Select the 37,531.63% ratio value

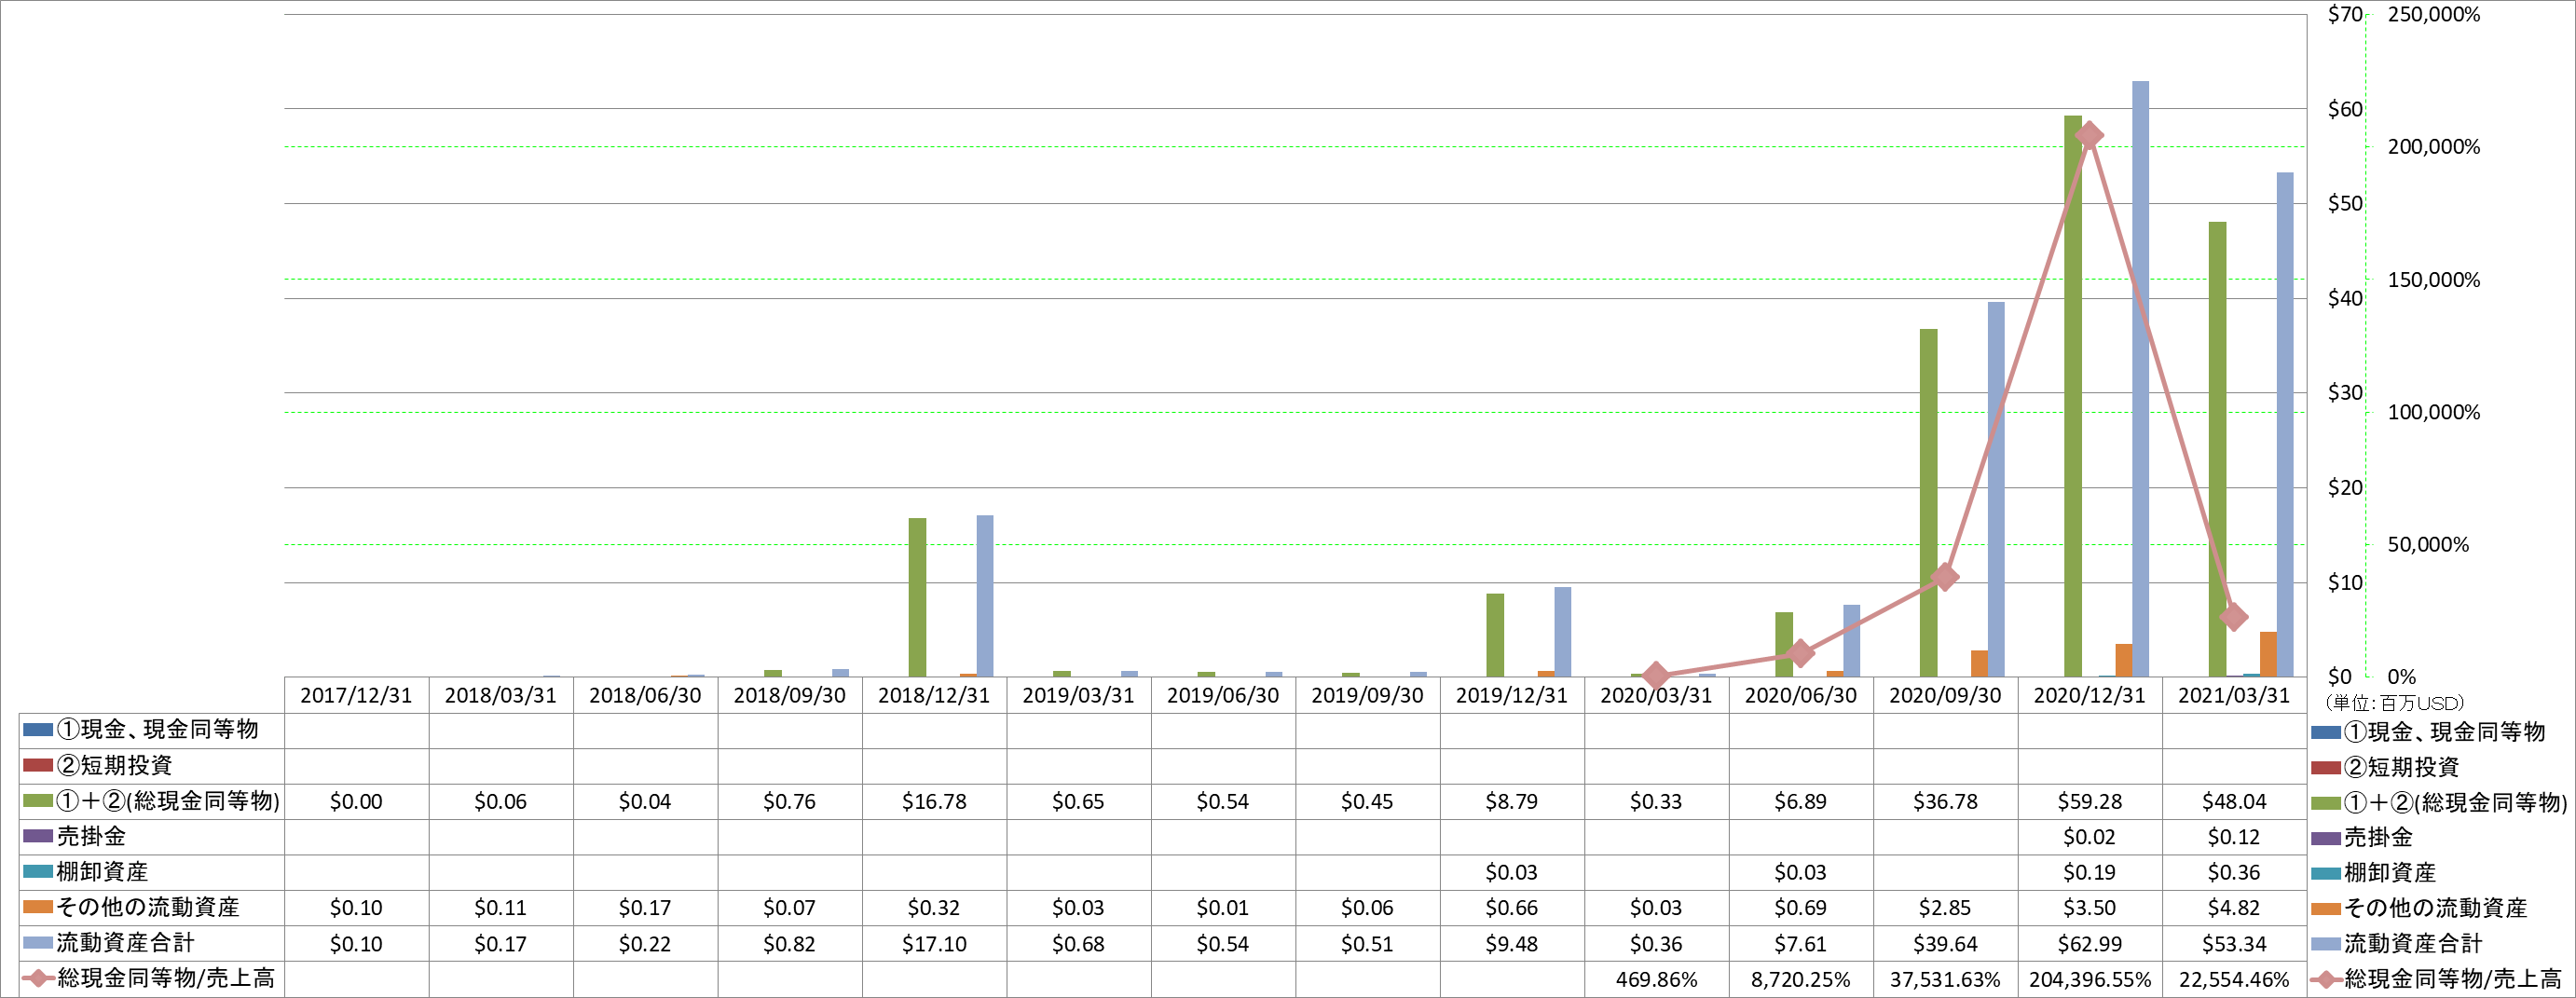click(x=1945, y=980)
